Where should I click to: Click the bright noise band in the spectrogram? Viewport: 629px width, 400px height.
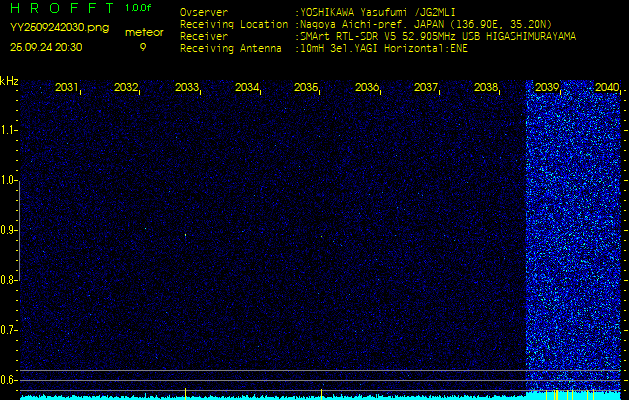tap(575, 240)
